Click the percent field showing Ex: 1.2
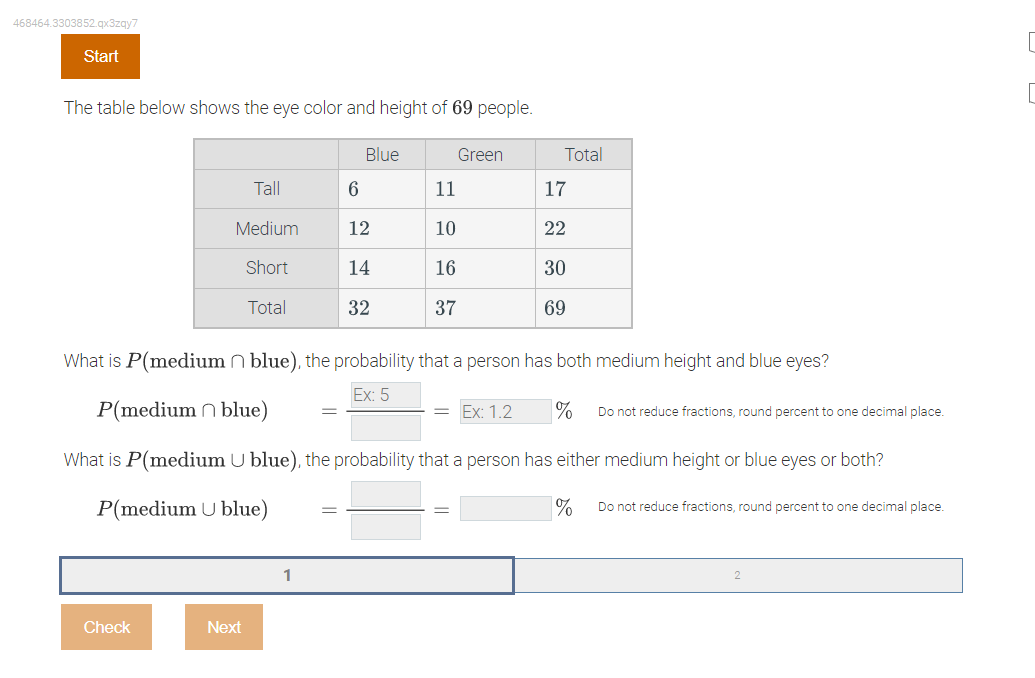 (x=505, y=410)
